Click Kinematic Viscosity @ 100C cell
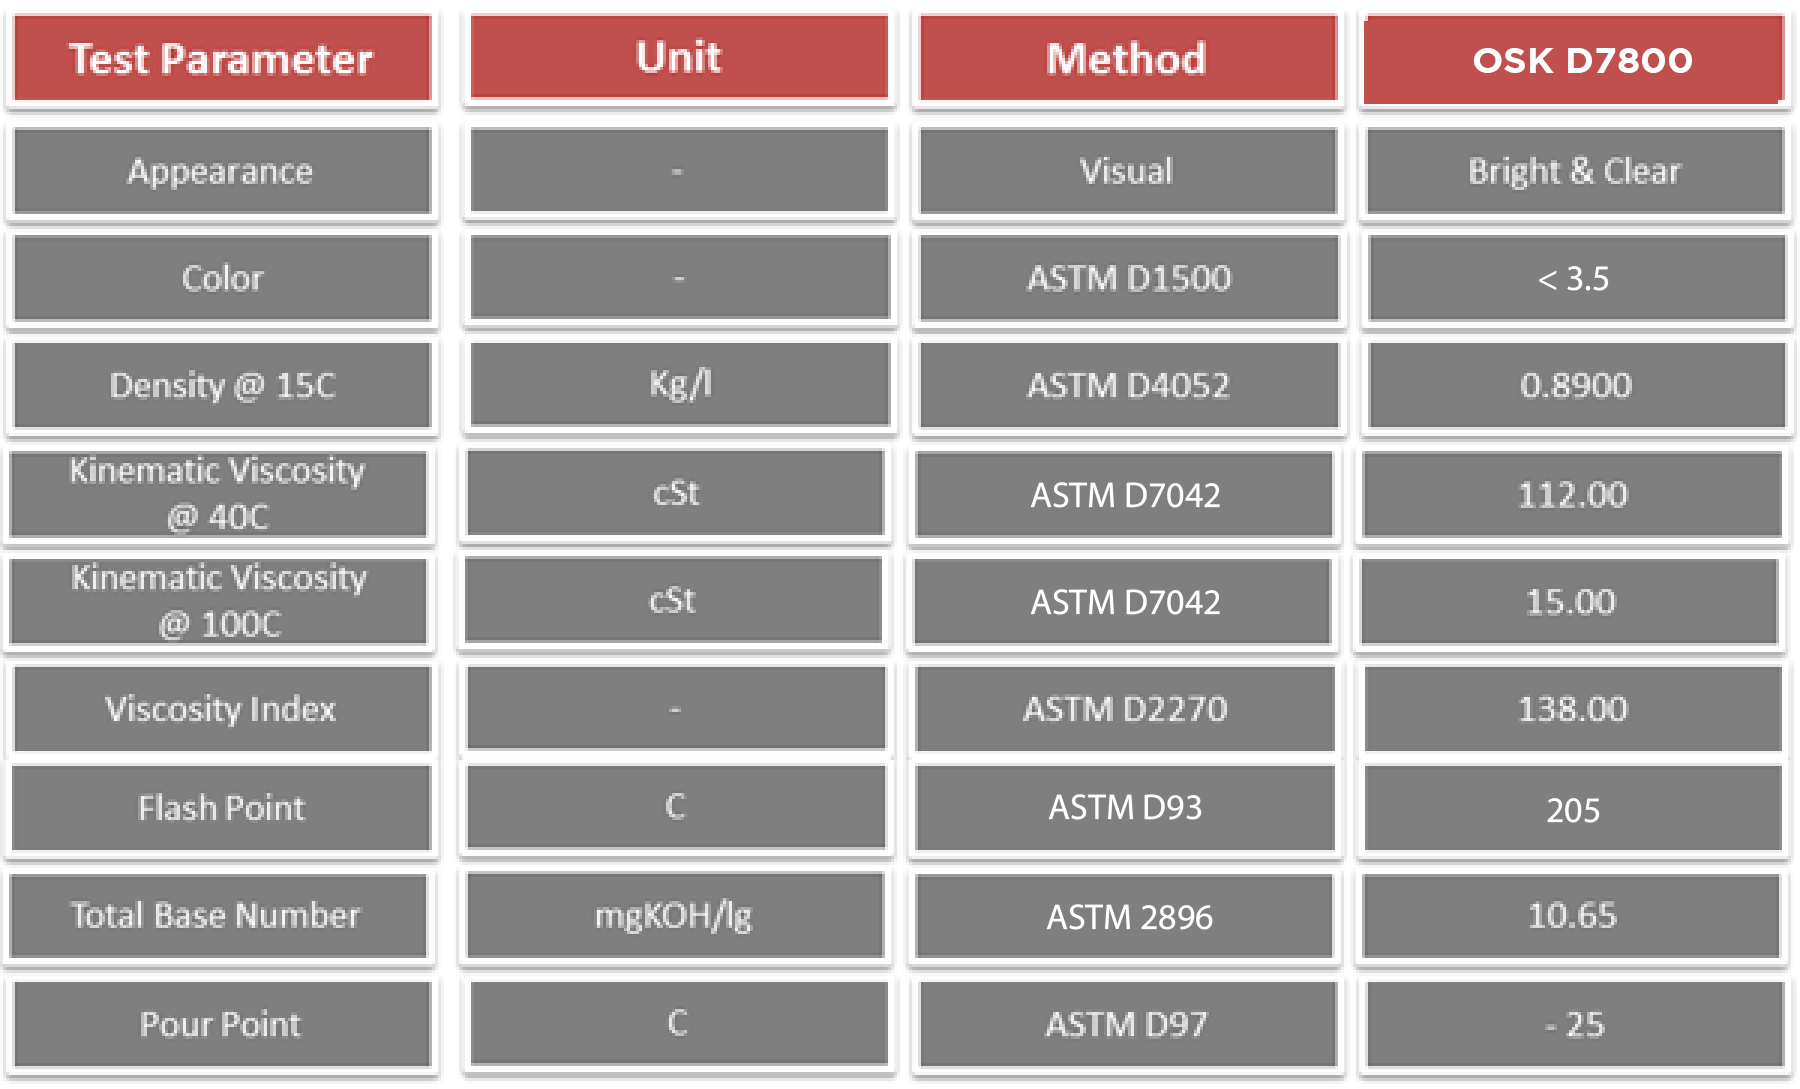Image resolution: width=1800 pixels, height=1089 pixels. [x=219, y=601]
